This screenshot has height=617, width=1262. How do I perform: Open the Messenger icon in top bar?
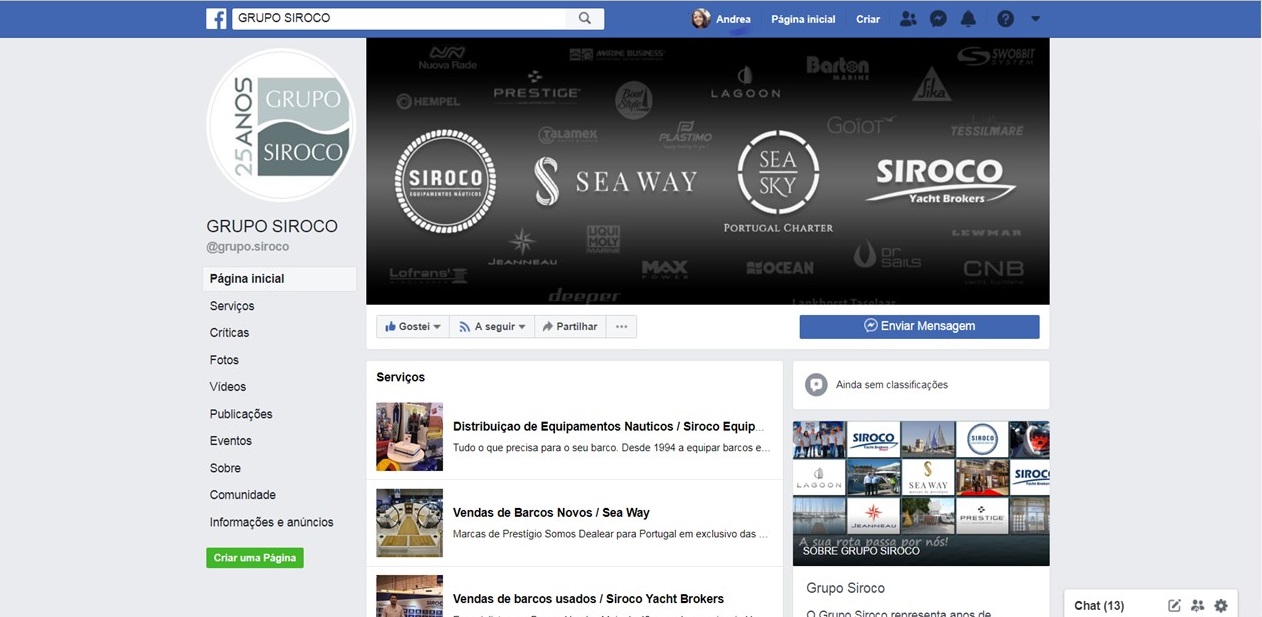[x=938, y=19]
